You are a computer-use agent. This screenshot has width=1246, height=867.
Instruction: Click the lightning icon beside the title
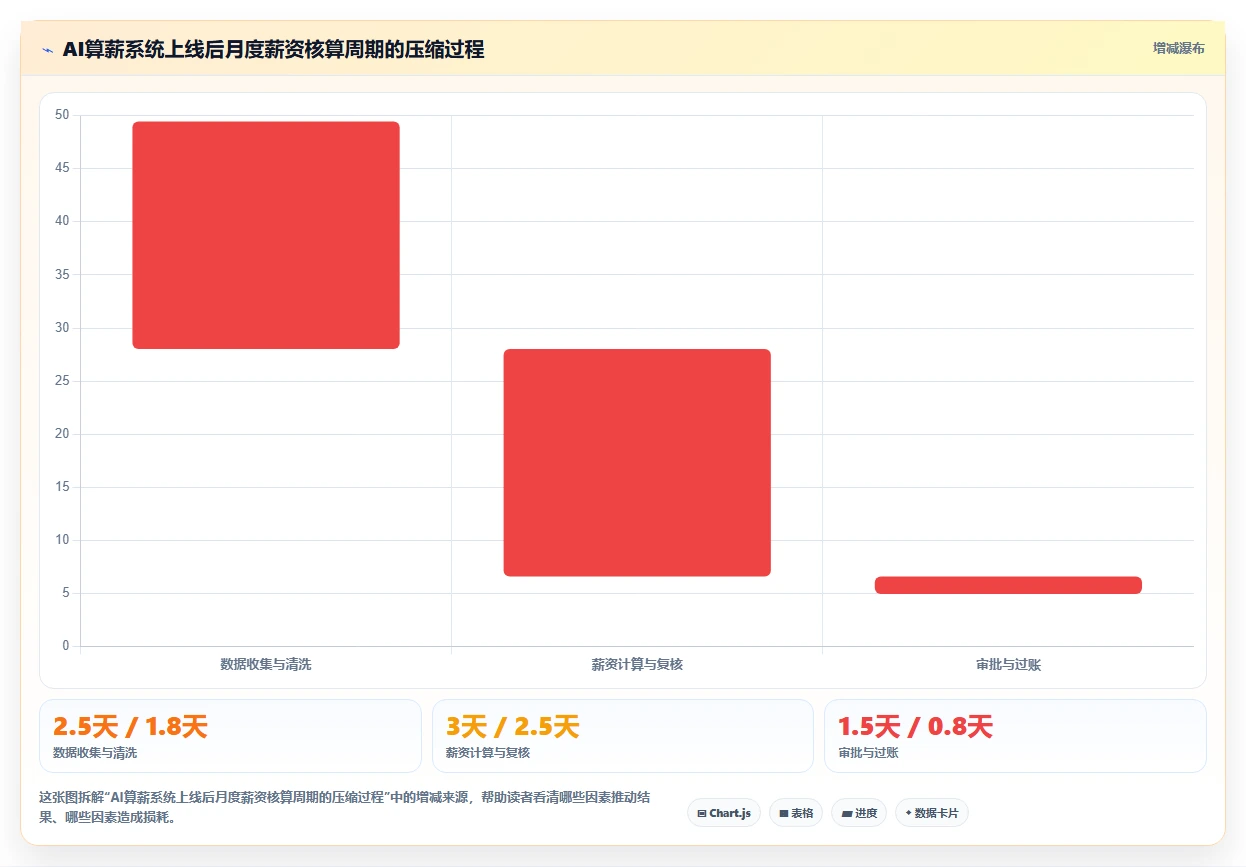(47, 50)
